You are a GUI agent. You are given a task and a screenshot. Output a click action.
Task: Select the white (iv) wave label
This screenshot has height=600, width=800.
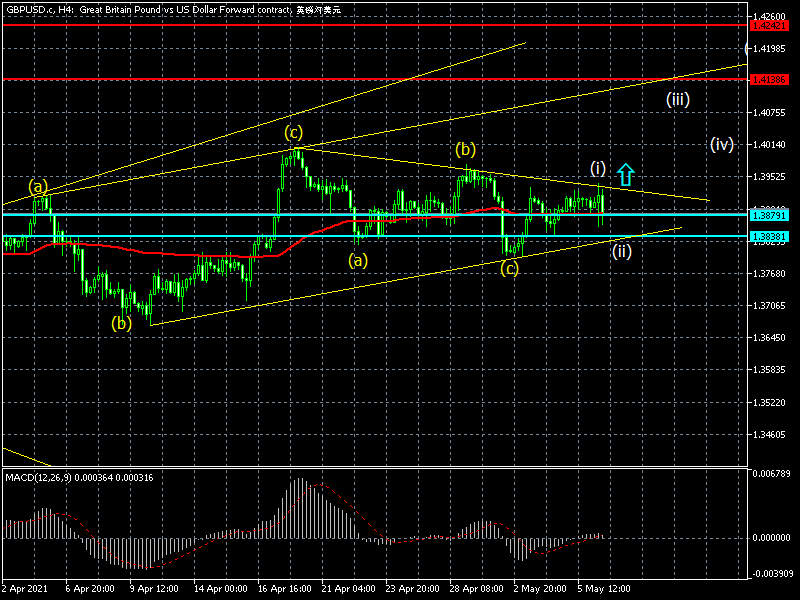[x=722, y=144]
